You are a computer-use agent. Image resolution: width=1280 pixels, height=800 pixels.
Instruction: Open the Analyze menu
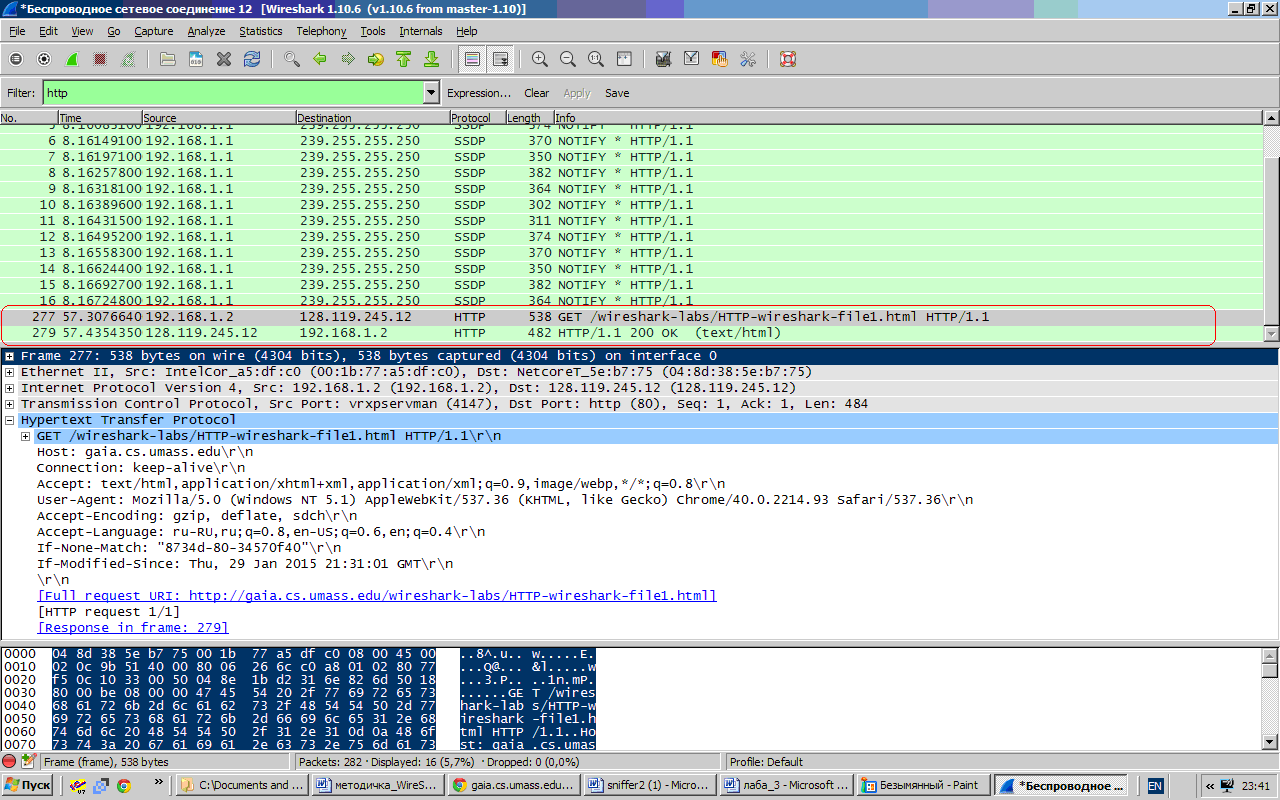206,31
